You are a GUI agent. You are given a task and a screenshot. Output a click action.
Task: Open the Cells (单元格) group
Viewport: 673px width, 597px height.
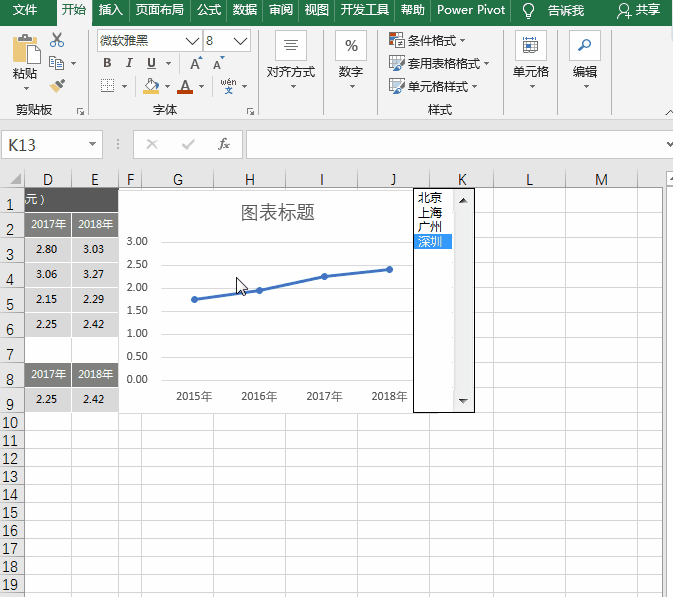531,60
